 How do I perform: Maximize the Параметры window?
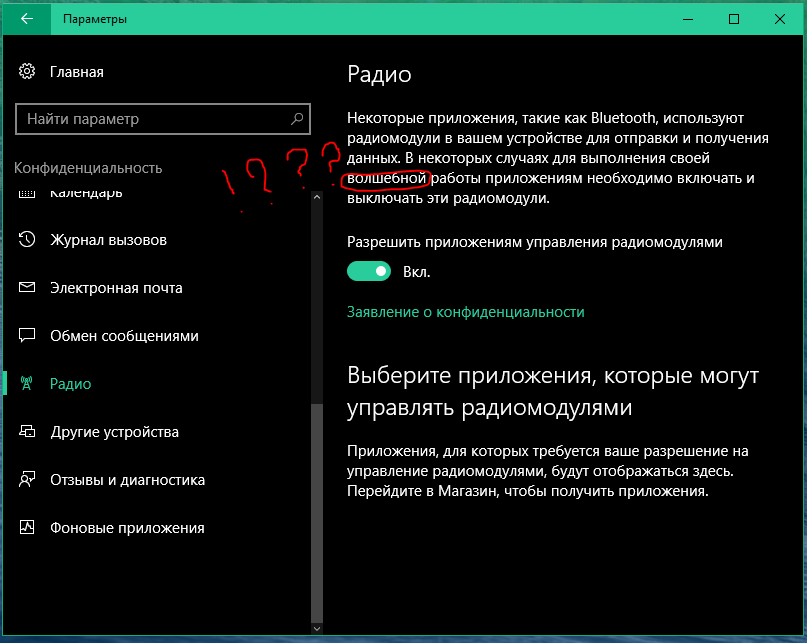click(x=734, y=19)
